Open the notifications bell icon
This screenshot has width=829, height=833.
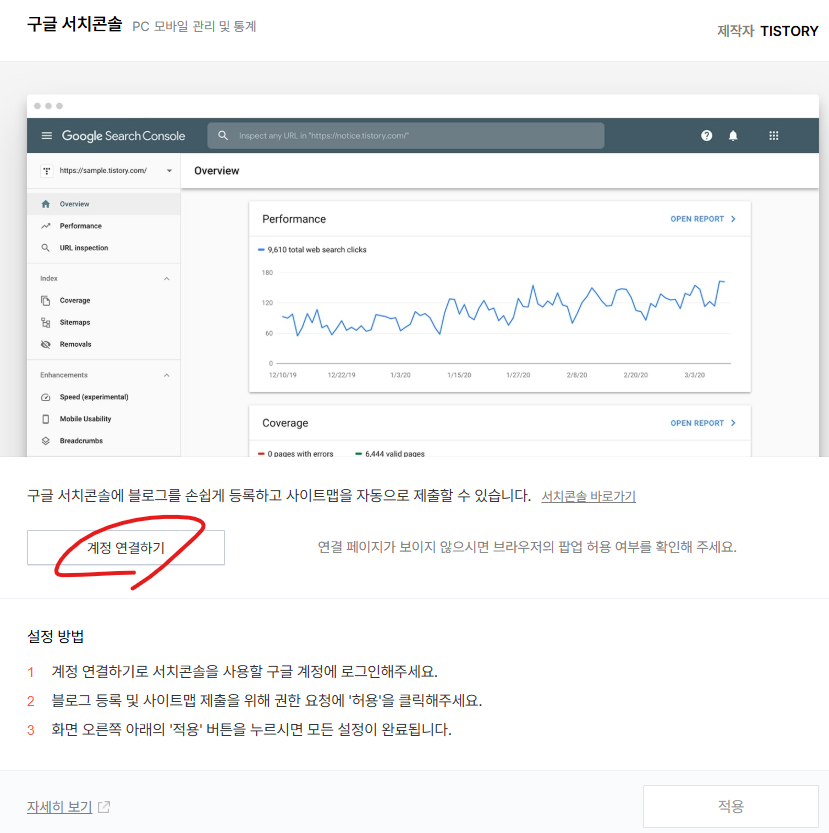tap(733, 135)
